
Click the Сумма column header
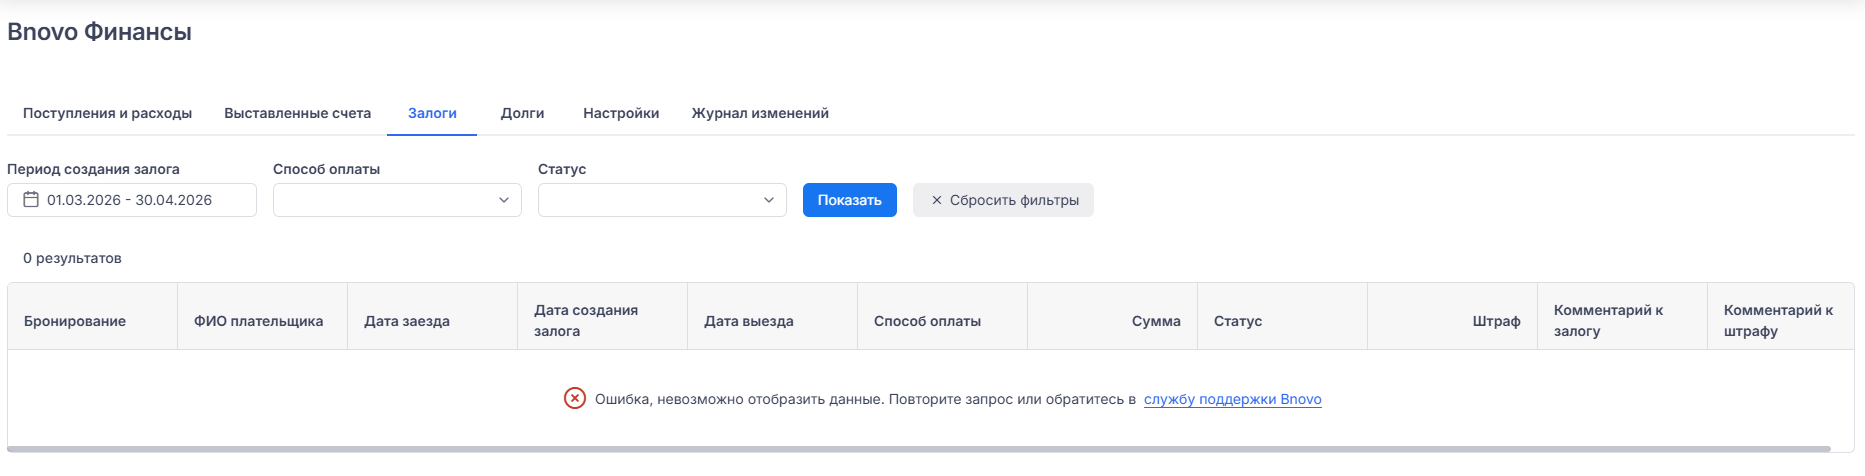click(x=1155, y=321)
